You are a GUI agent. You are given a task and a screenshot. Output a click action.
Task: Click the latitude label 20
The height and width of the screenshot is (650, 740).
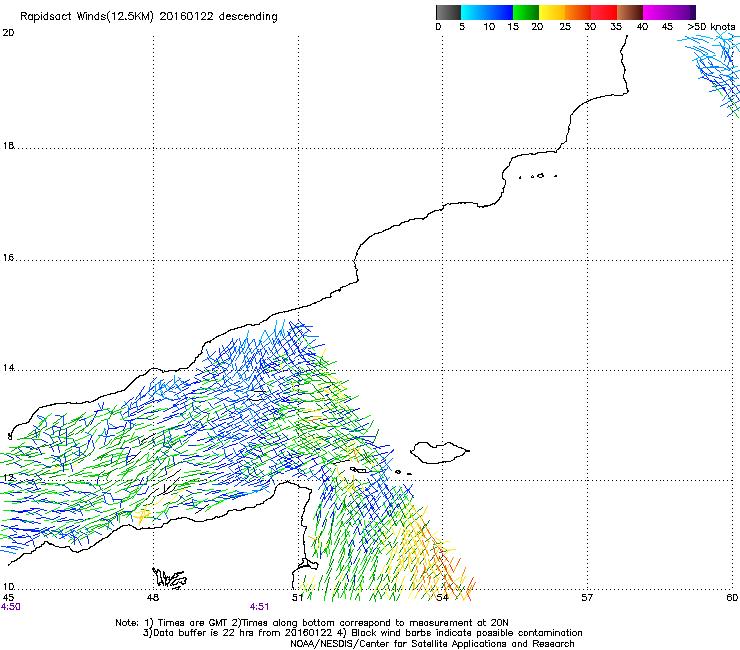[8, 33]
